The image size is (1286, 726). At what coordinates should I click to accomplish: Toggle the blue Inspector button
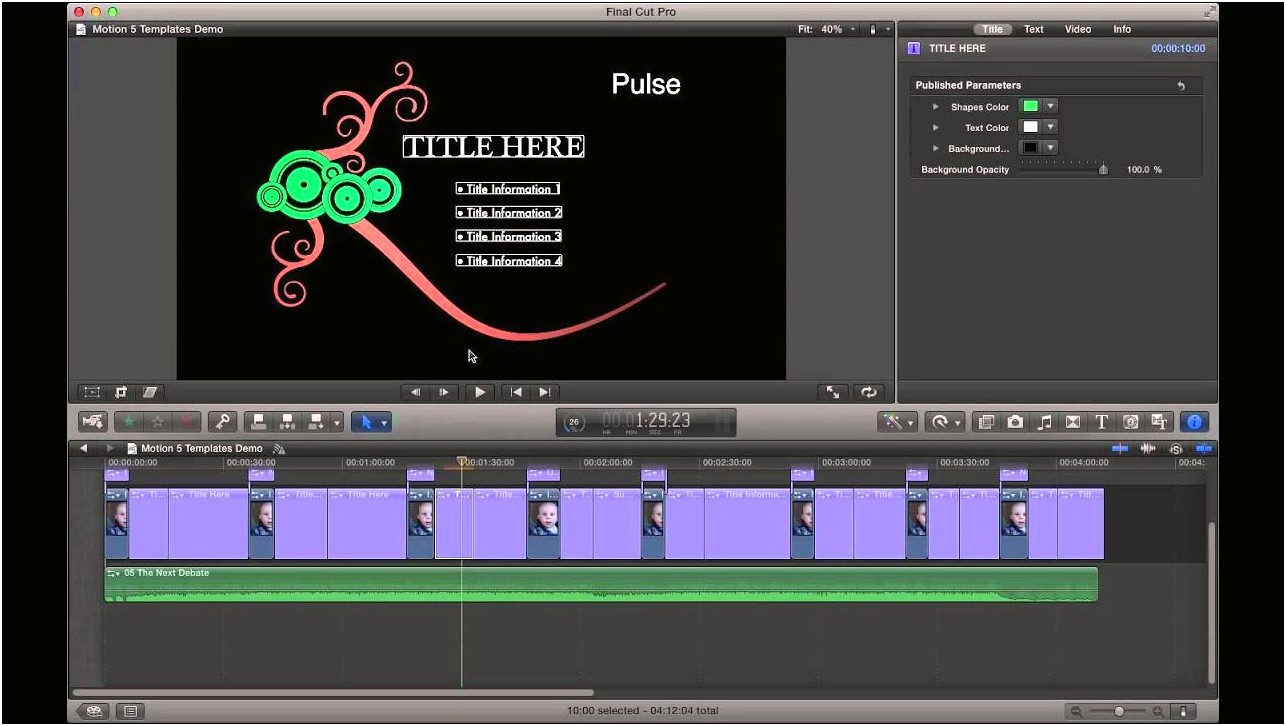point(1193,422)
